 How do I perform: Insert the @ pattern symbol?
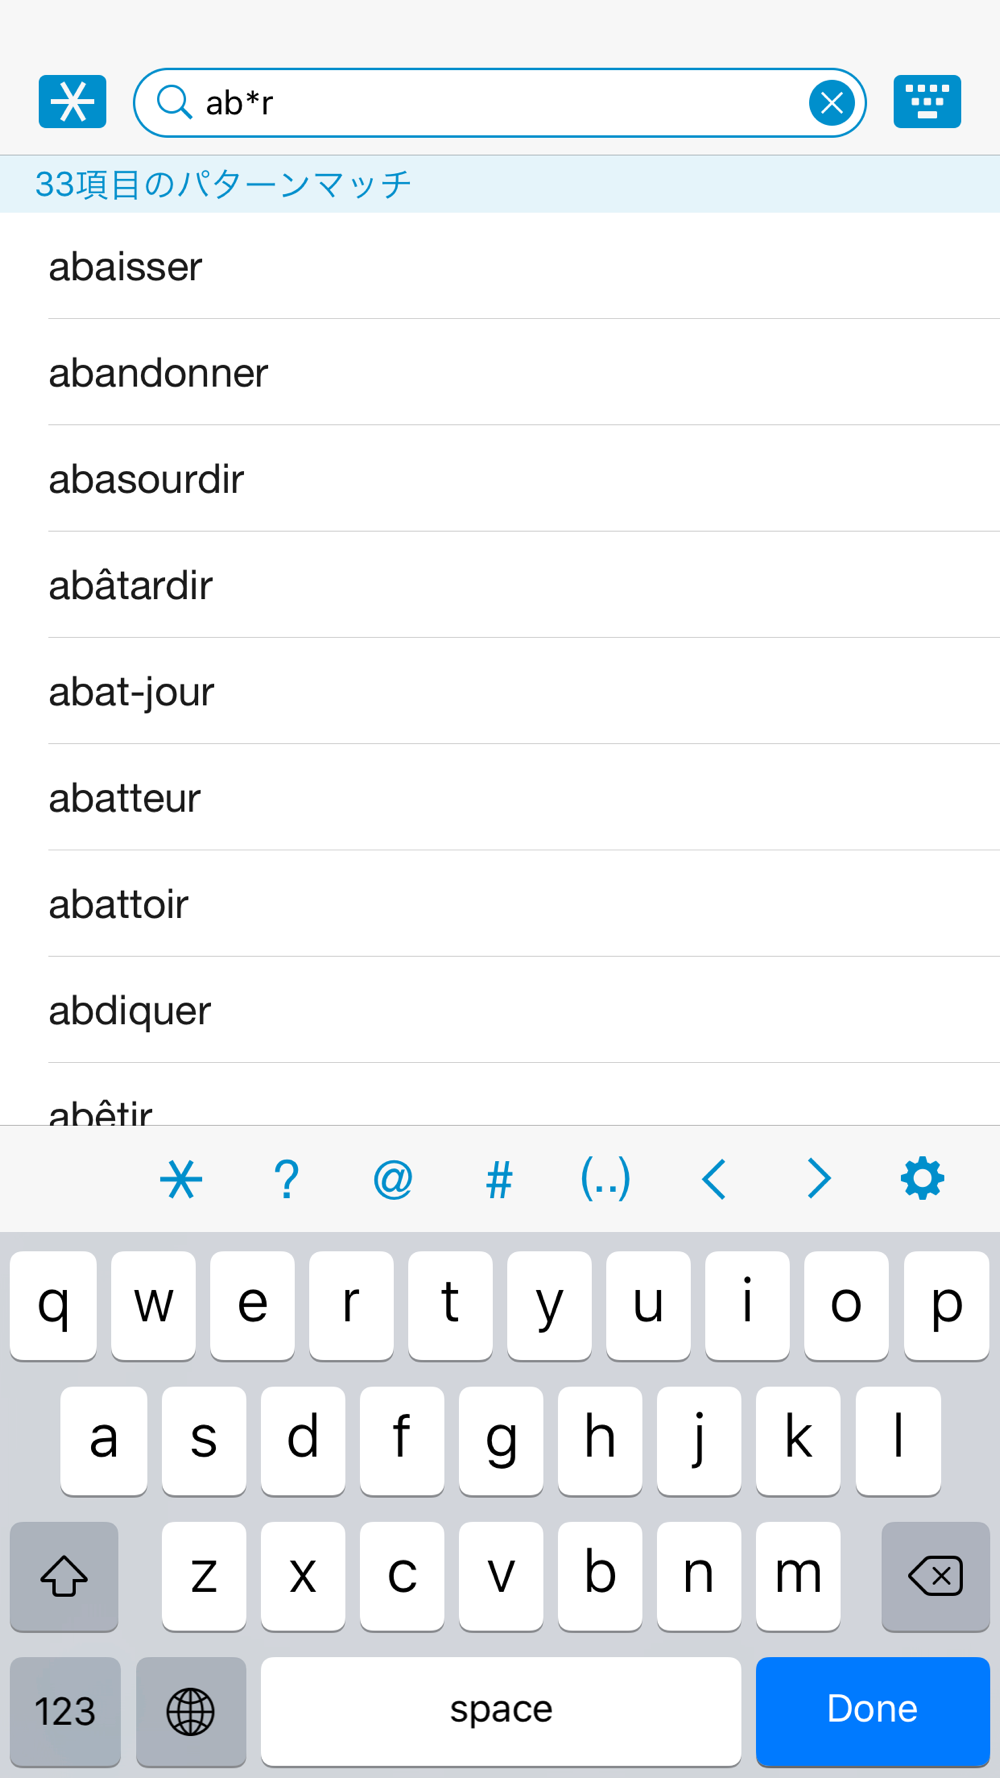(393, 1179)
